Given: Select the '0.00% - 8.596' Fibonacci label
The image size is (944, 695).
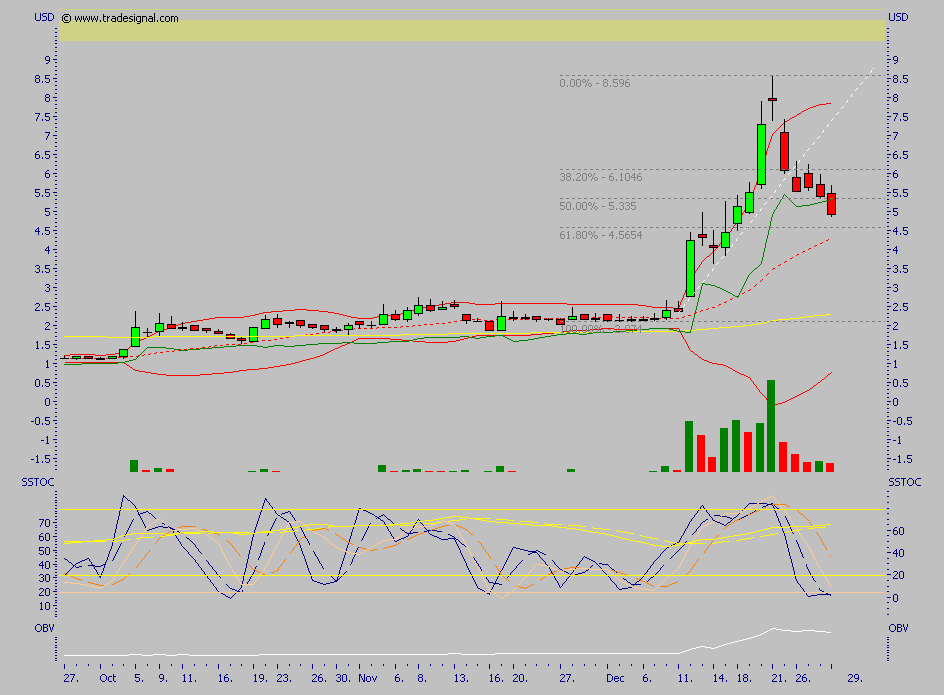Looking at the screenshot, I should tap(595, 83).
